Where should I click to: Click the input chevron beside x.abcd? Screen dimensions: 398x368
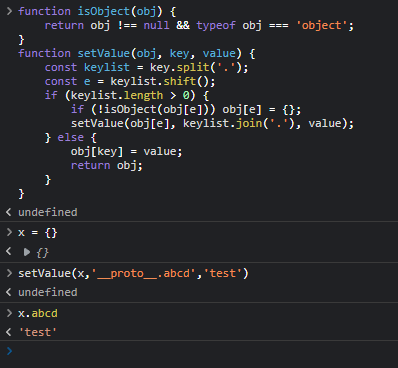tap(9, 313)
